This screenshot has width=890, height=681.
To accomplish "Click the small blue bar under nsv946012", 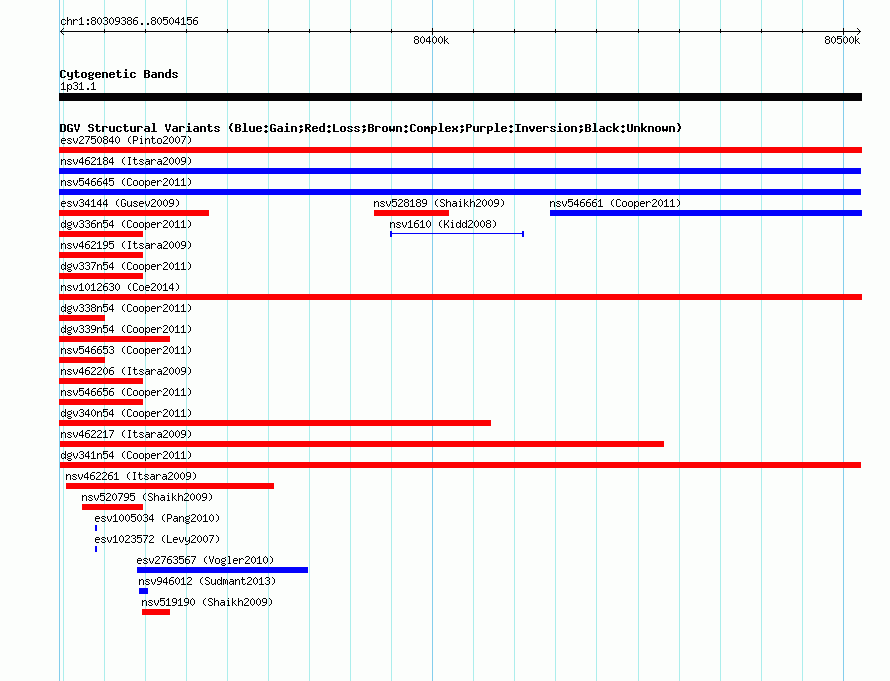I will pyautogui.click(x=144, y=591).
